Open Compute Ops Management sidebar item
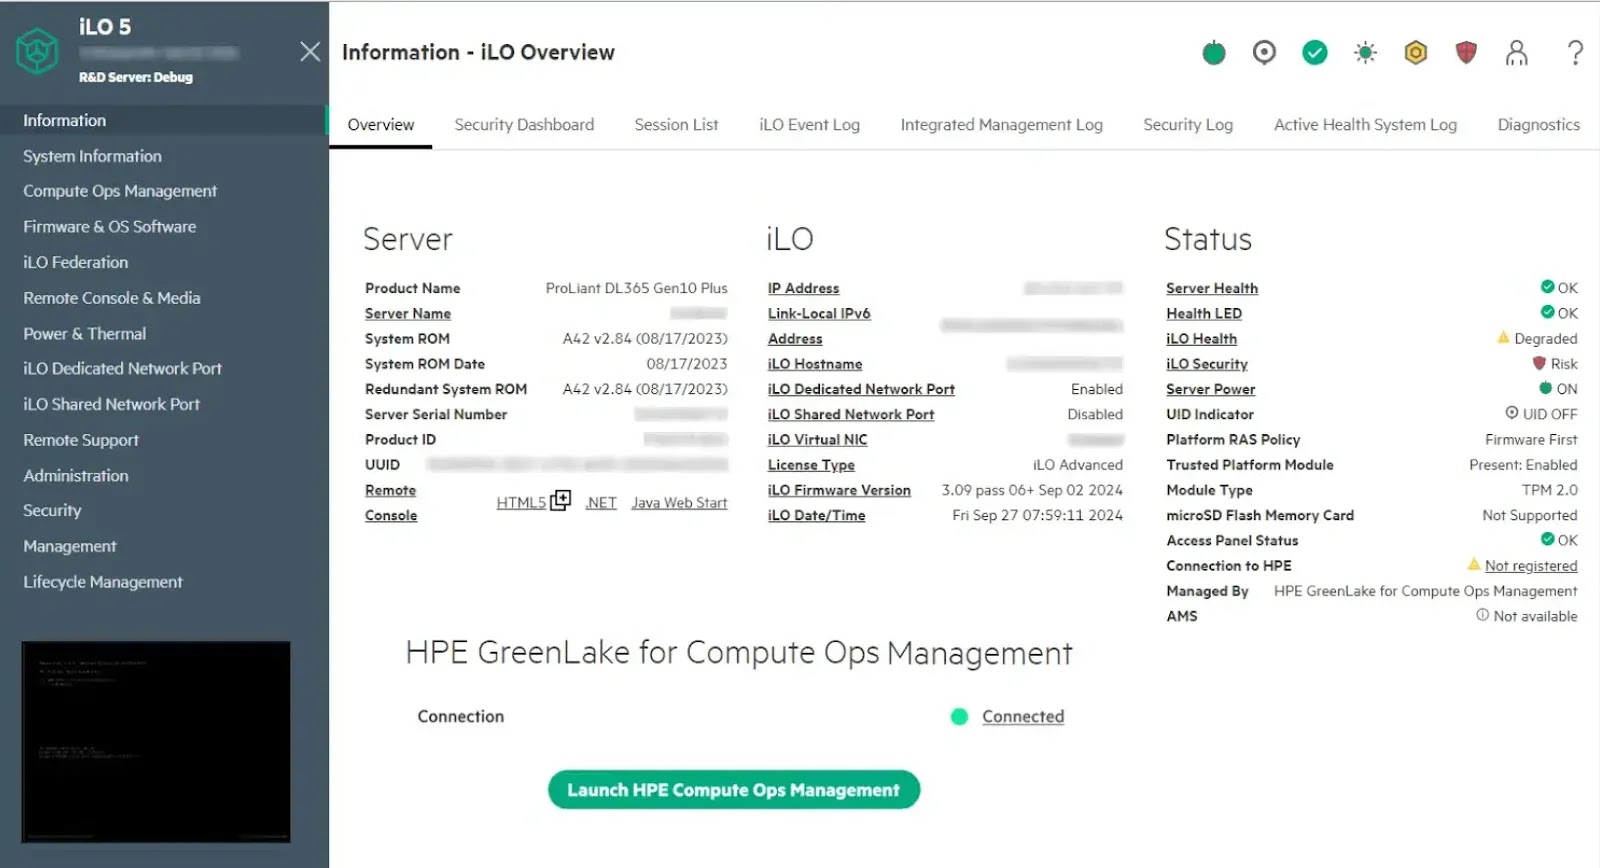Screen dimensions: 1600x868 click(x=120, y=191)
